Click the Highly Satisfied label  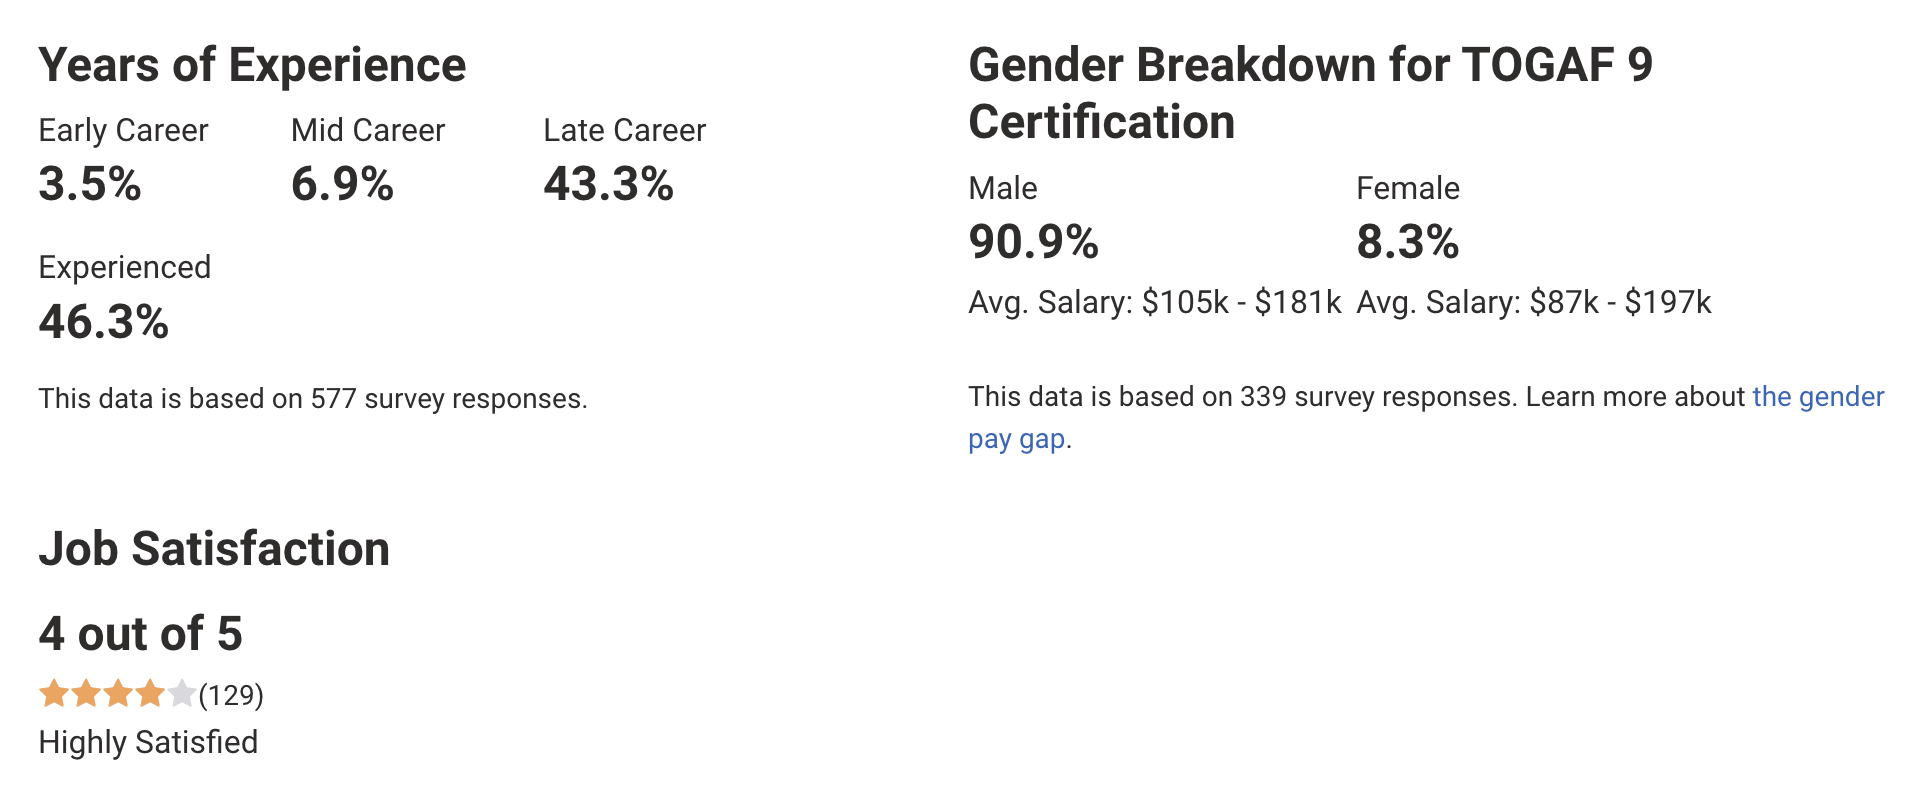click(148, 743)
